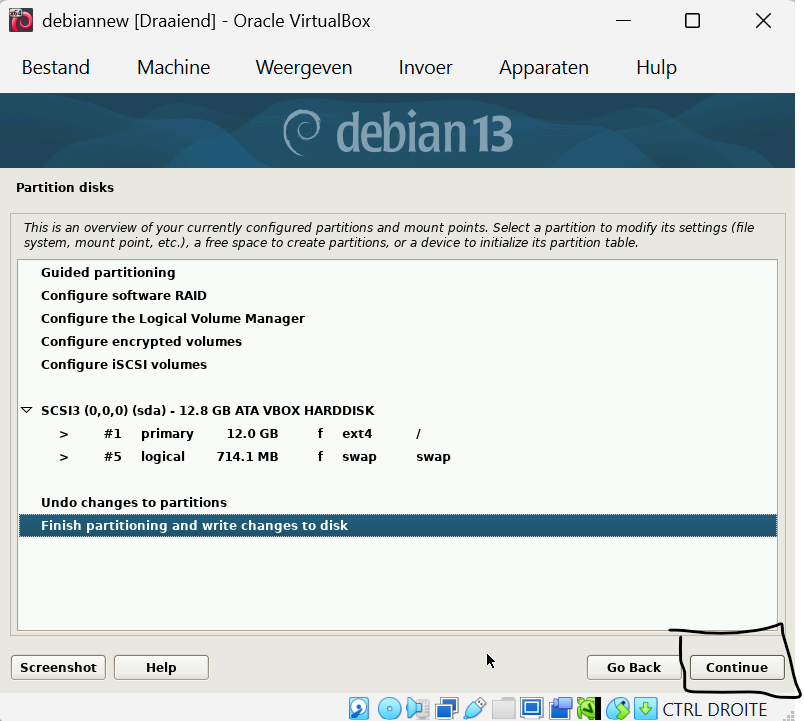This screenshot has width=804, height=721.
Task: Open the Bestand menu
Action: (55, 67)
